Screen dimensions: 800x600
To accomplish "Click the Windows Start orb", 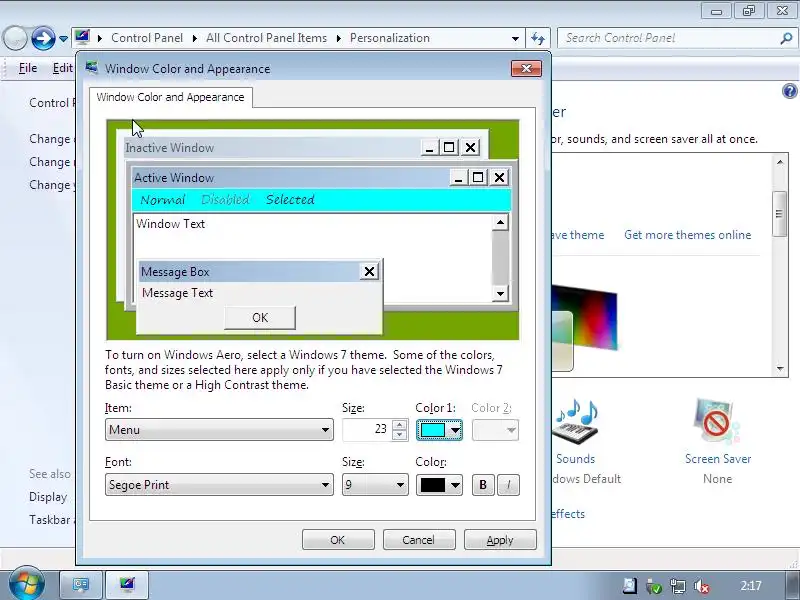I will click(26, 584).
